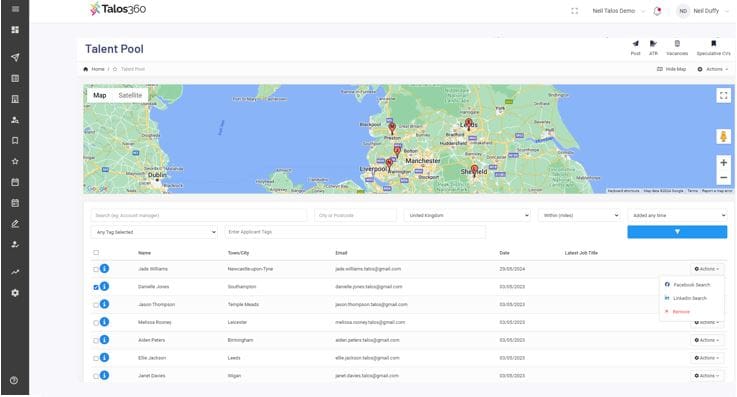This screenshot has width=737, height=397.
Task: Expand the Neil Talos Demo account dropdown
Action: (618, 11)
